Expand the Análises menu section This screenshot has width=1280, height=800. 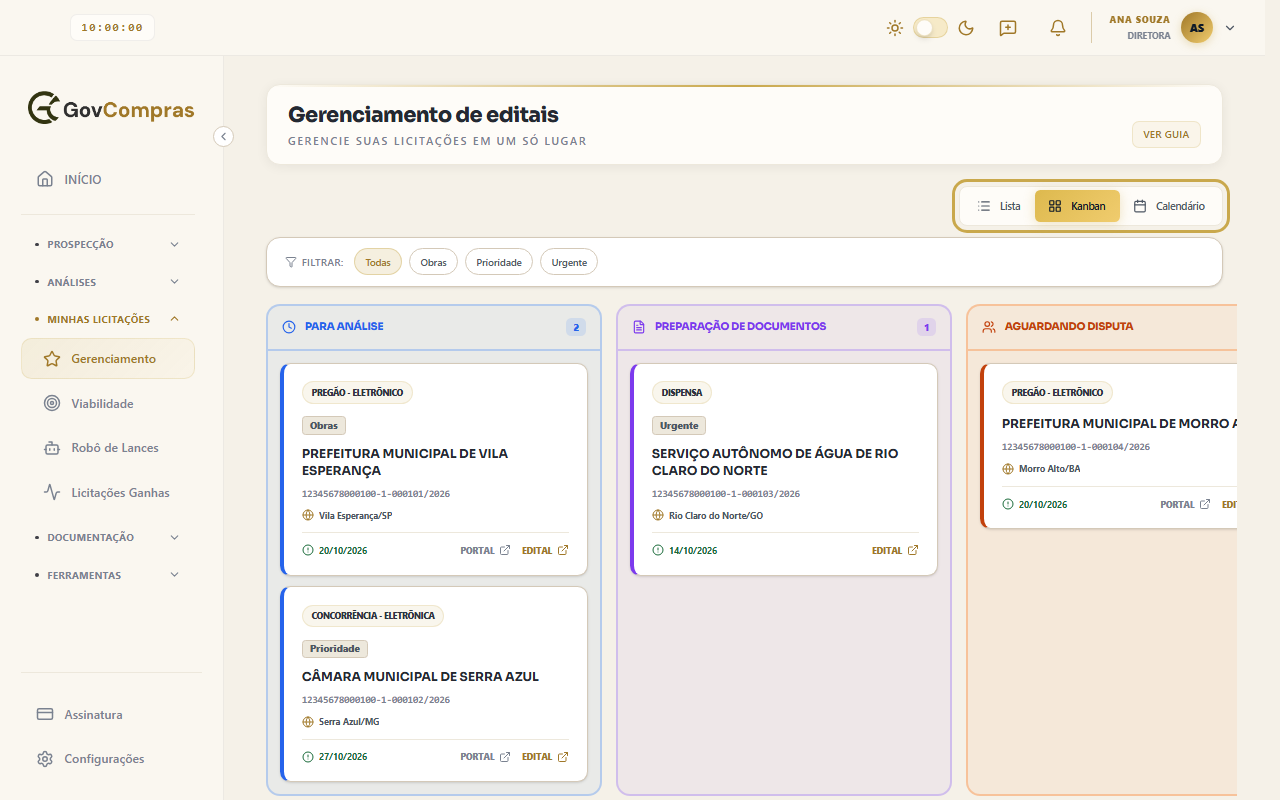108,282
